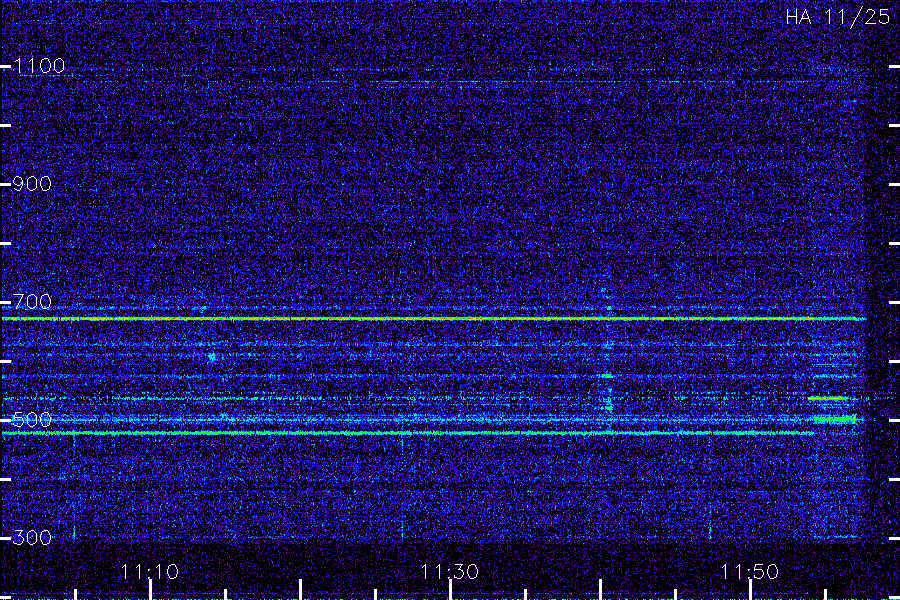Click the 11:10 time axis label
Screen dimensions: 900x600
150,572
